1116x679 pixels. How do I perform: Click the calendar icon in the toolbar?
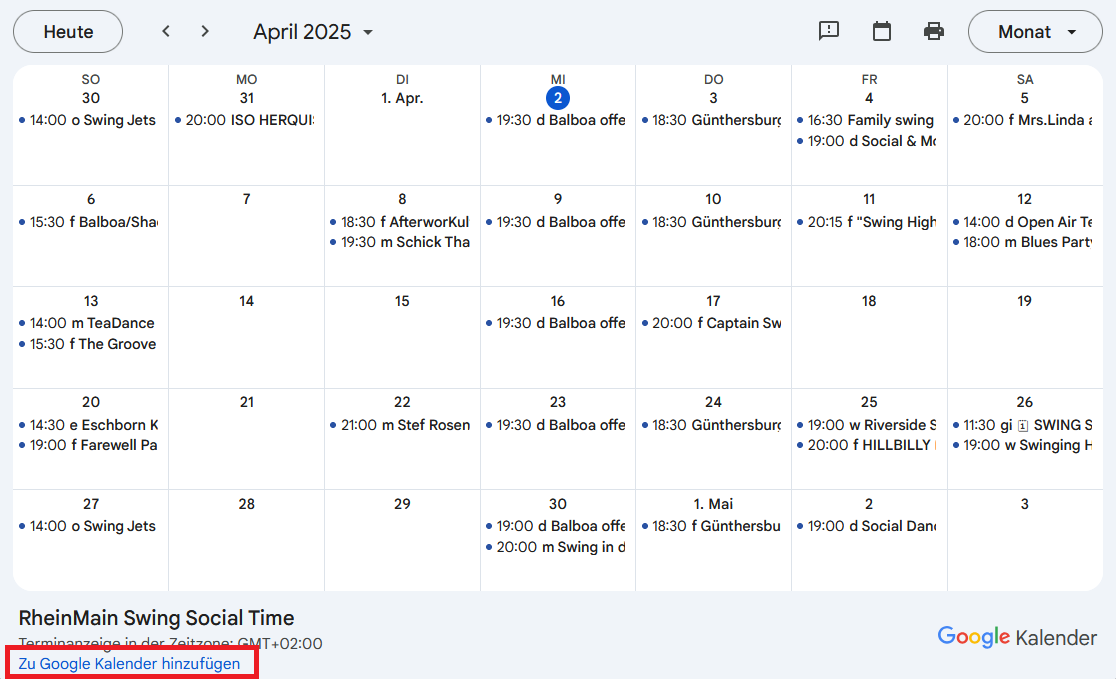click(x=882, y=31)
